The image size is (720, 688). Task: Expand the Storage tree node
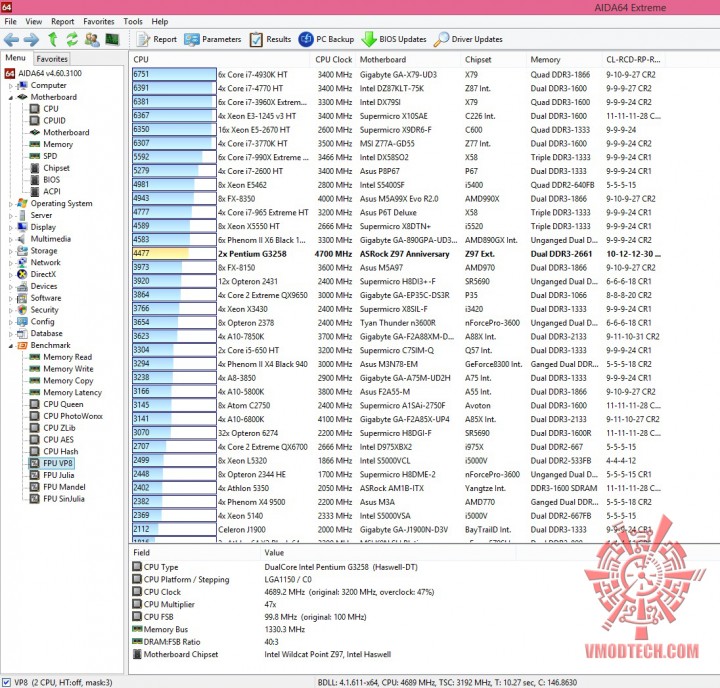11,251
